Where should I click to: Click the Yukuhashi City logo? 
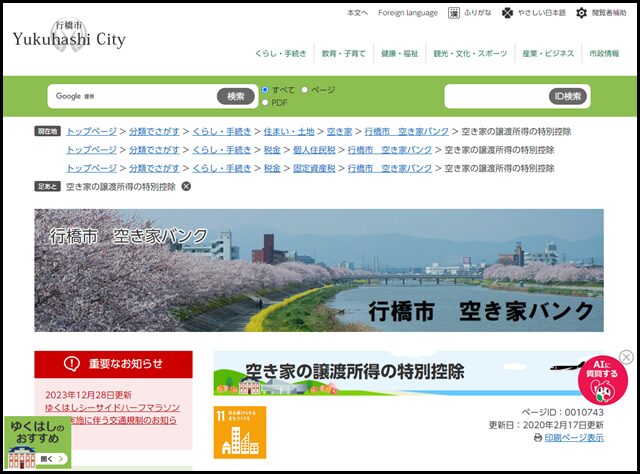click(69, 36)
